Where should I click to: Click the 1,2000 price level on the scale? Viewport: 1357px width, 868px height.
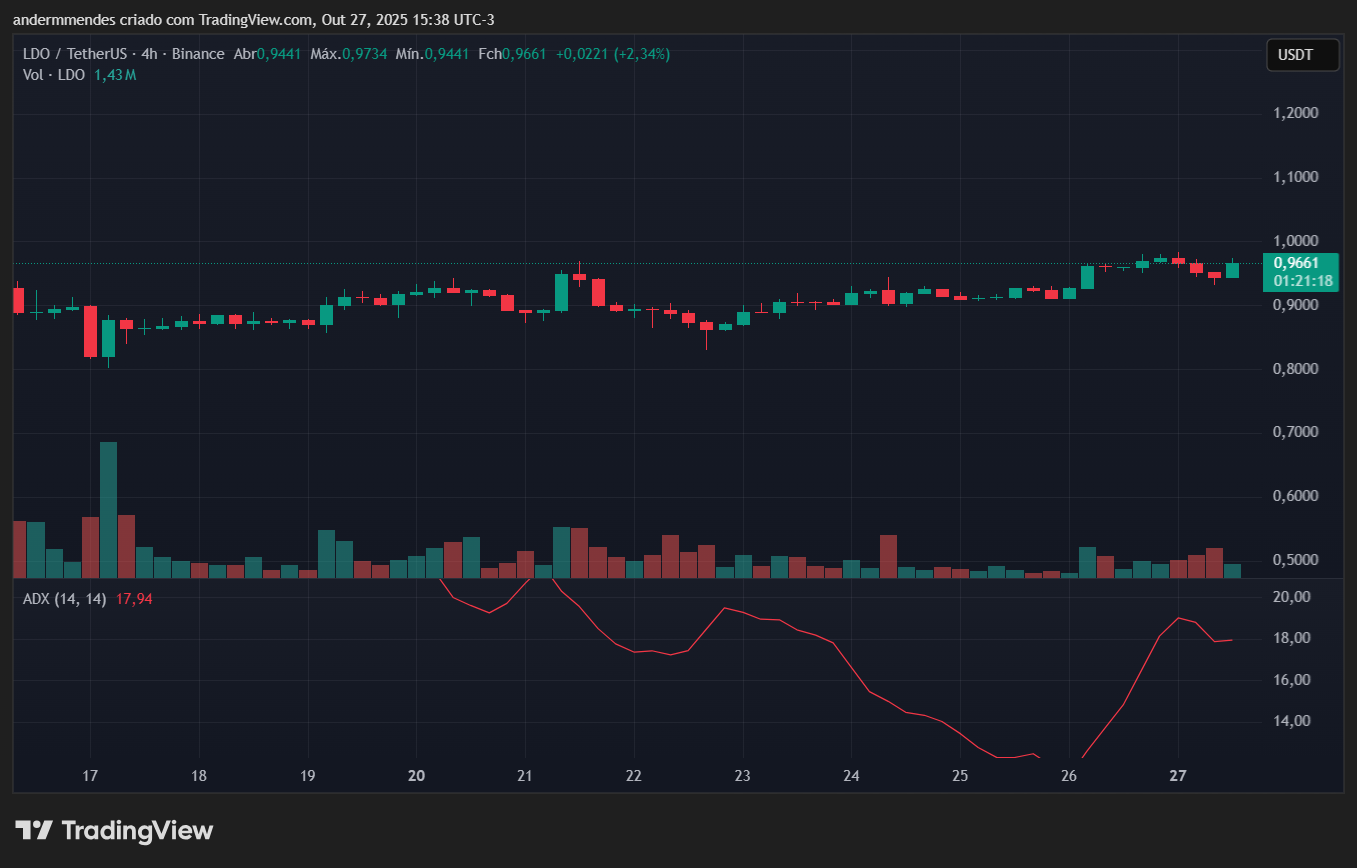point(1296,112)
